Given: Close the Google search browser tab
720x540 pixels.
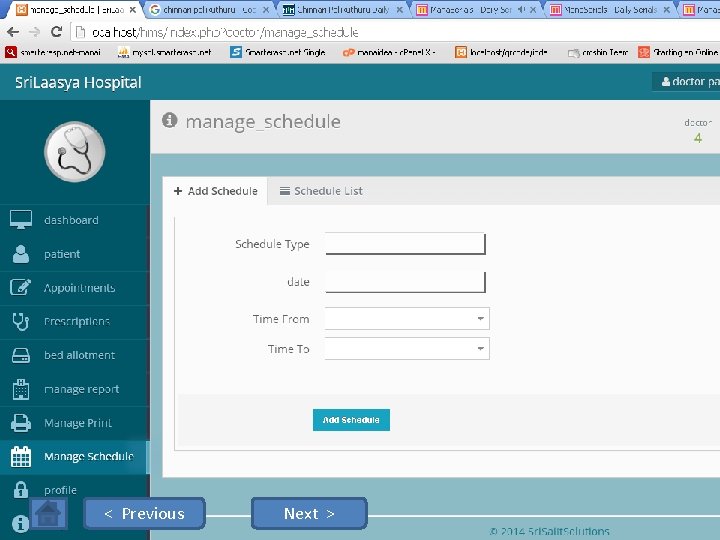Looking at the screenshot, I should [266, 10].
